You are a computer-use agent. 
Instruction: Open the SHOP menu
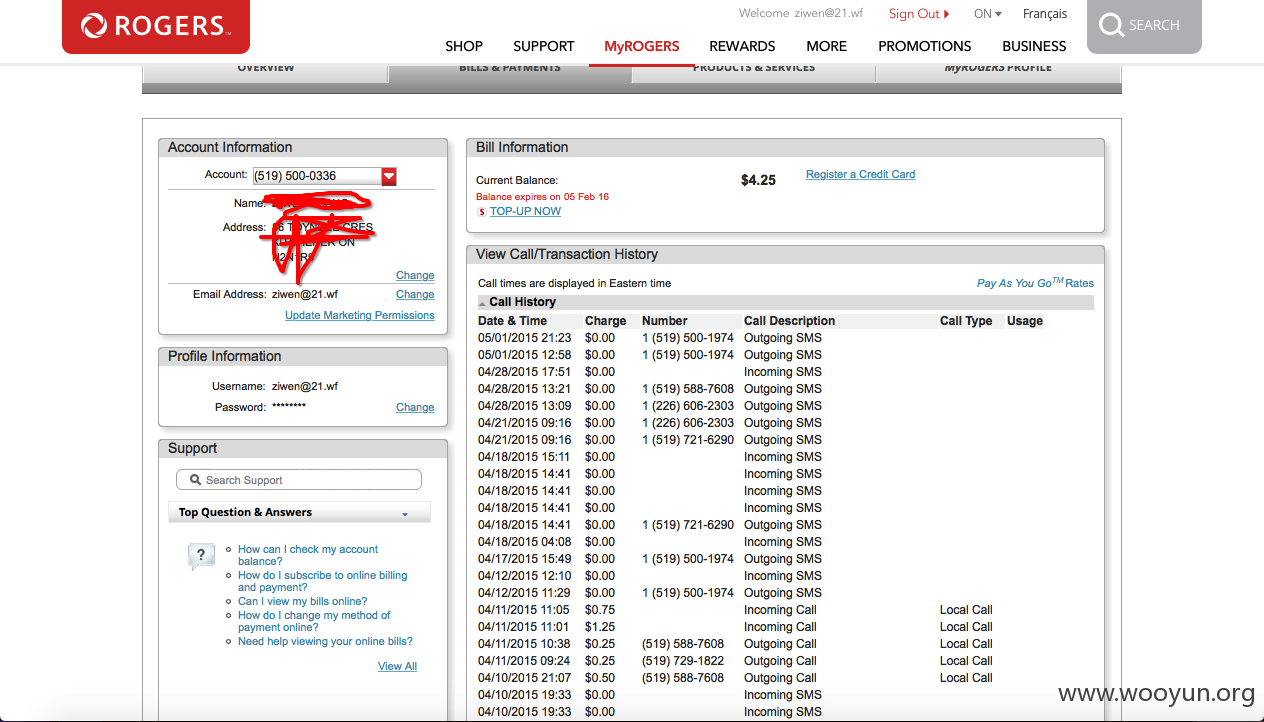pyautogui.click(x=464, y=46)
